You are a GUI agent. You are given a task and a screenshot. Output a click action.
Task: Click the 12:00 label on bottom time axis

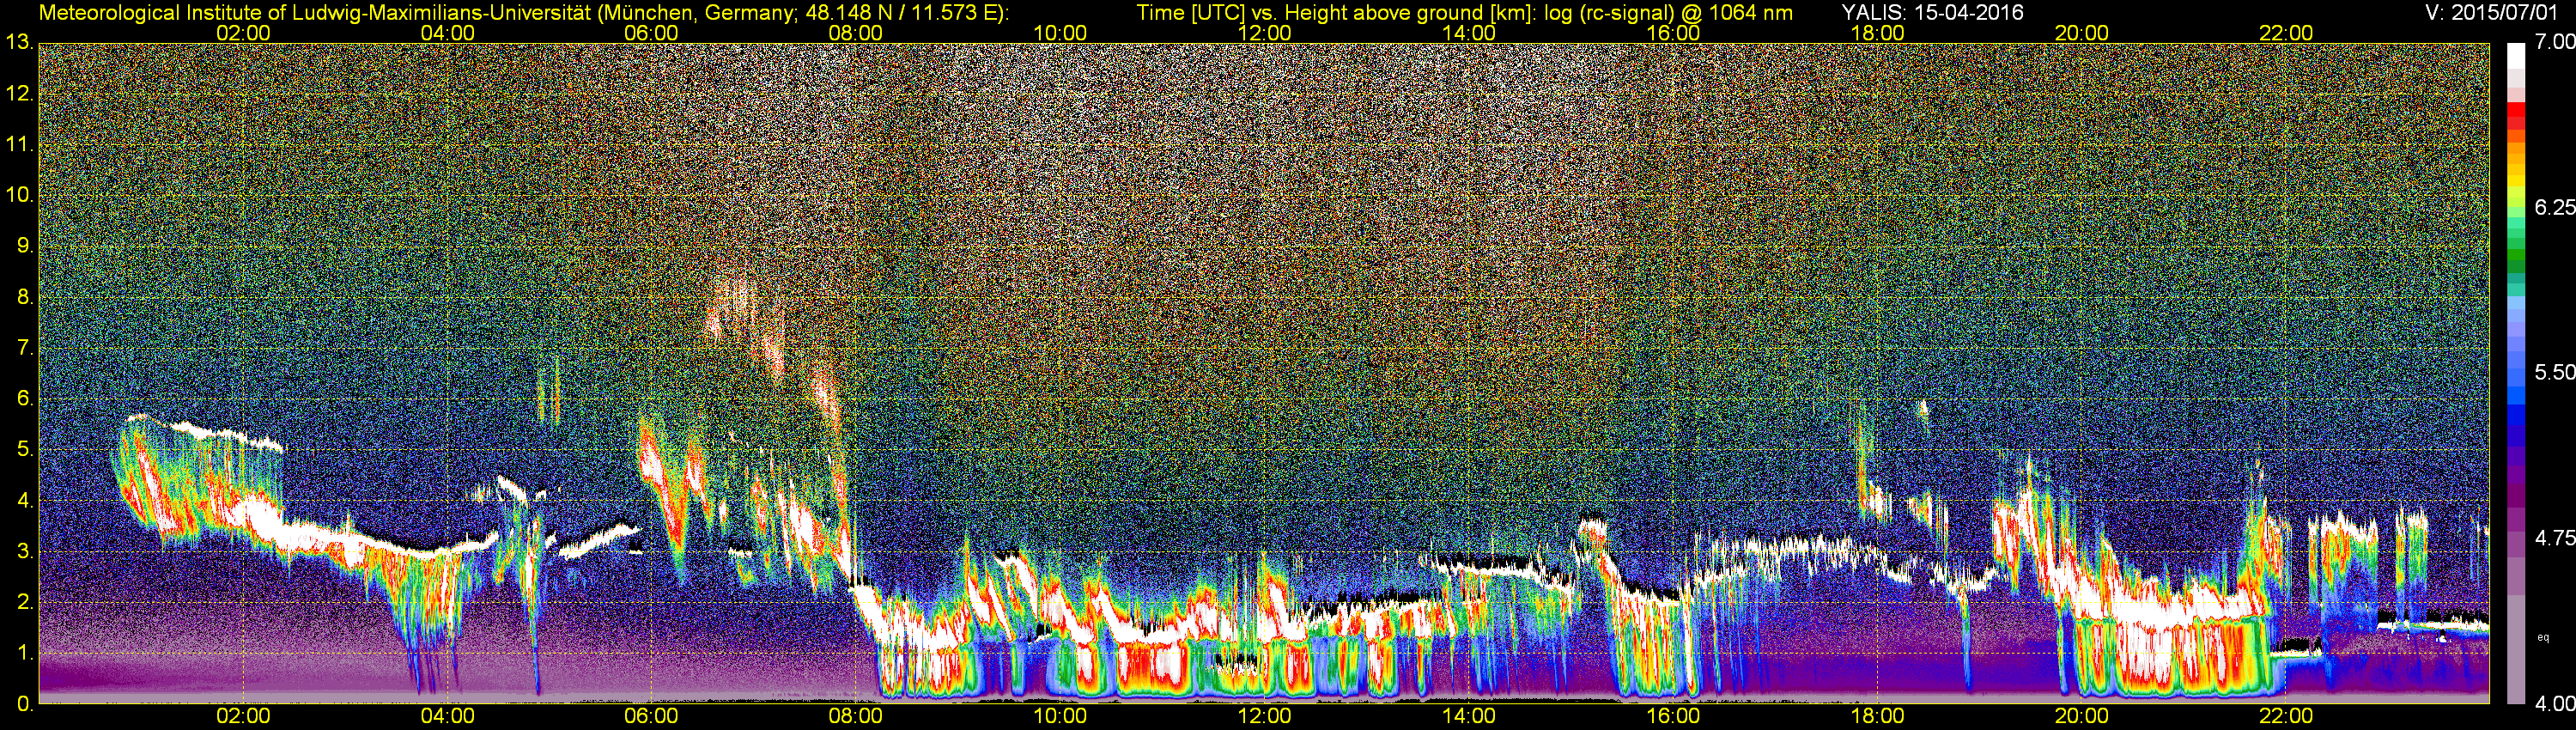pyautogui.click(x=1264, y=716)
